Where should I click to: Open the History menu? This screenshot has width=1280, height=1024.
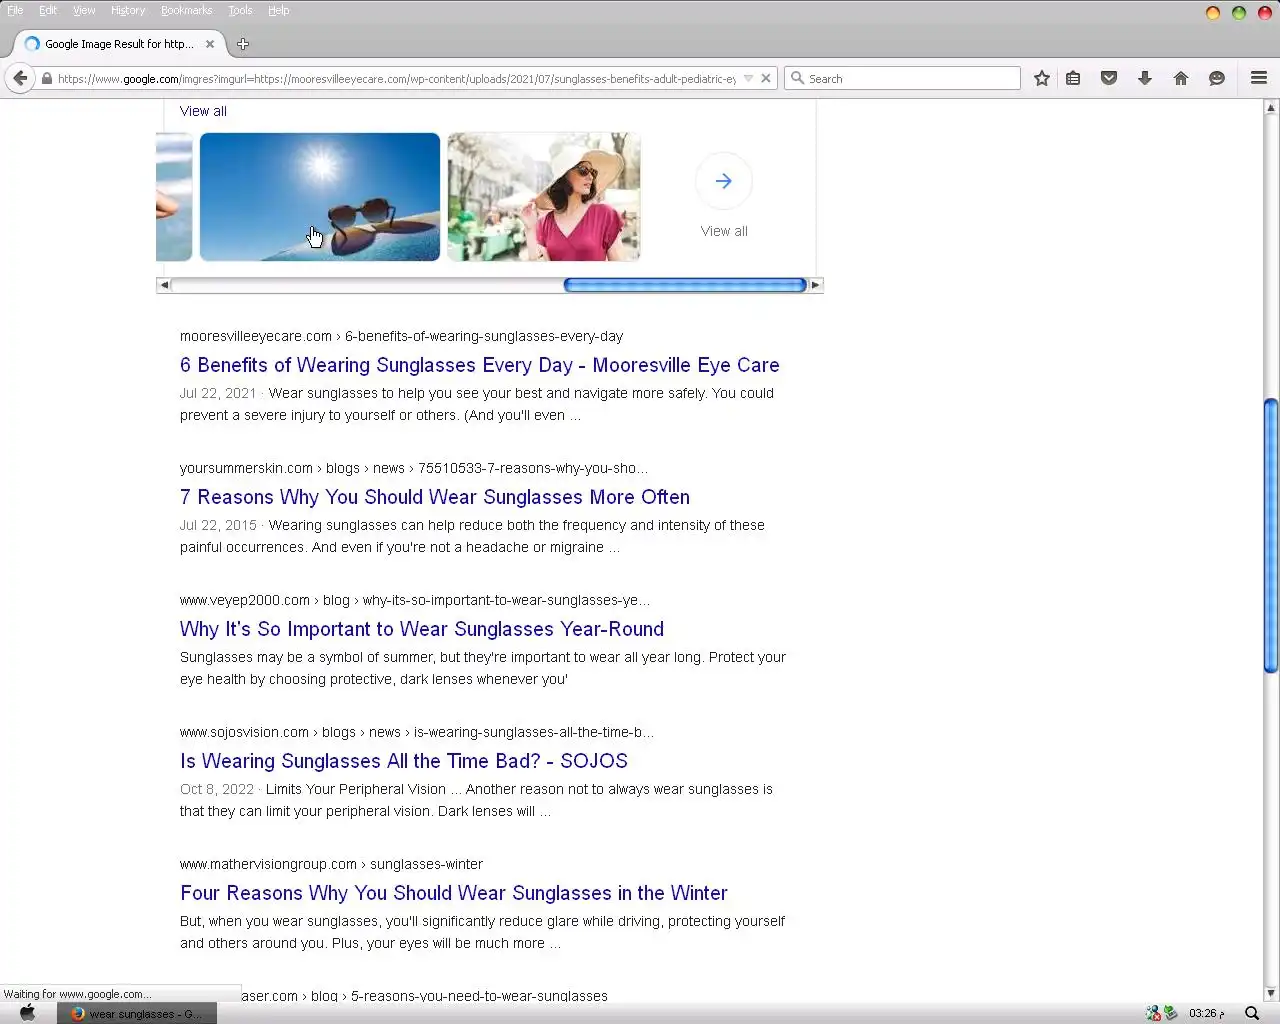pos(128,10)
